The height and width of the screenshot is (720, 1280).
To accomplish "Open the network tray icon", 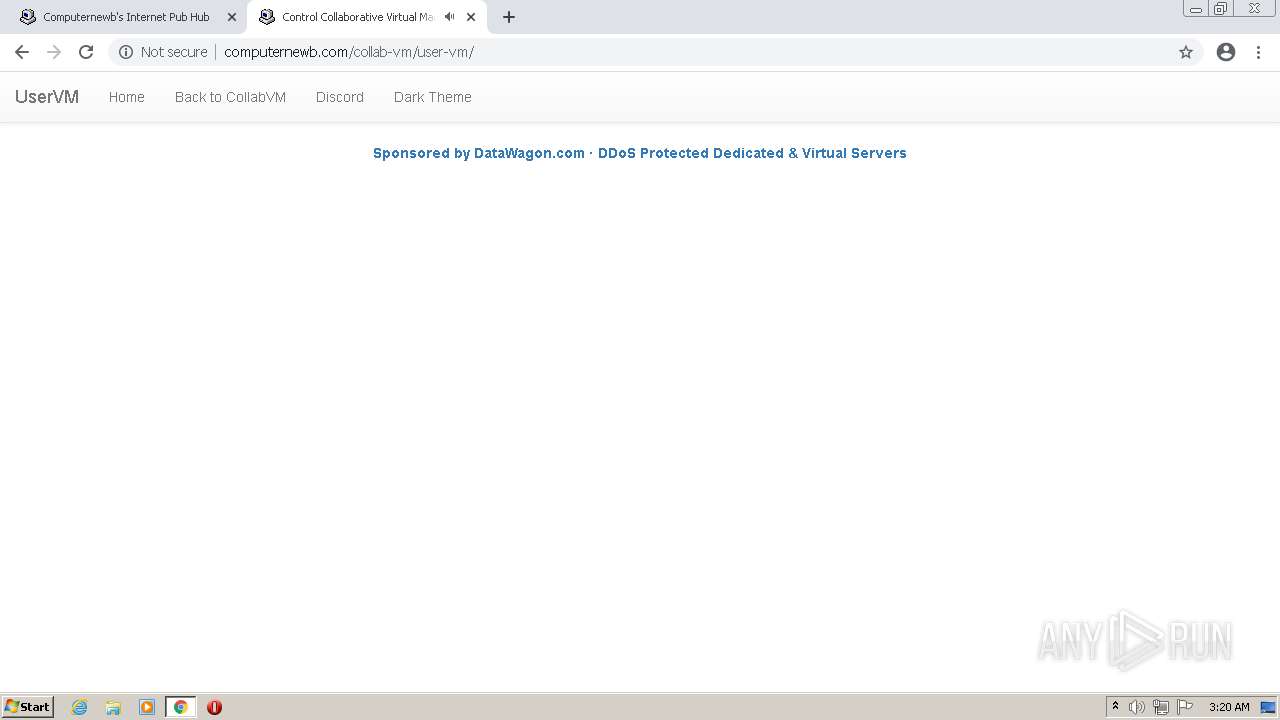I will [1161, 707].
